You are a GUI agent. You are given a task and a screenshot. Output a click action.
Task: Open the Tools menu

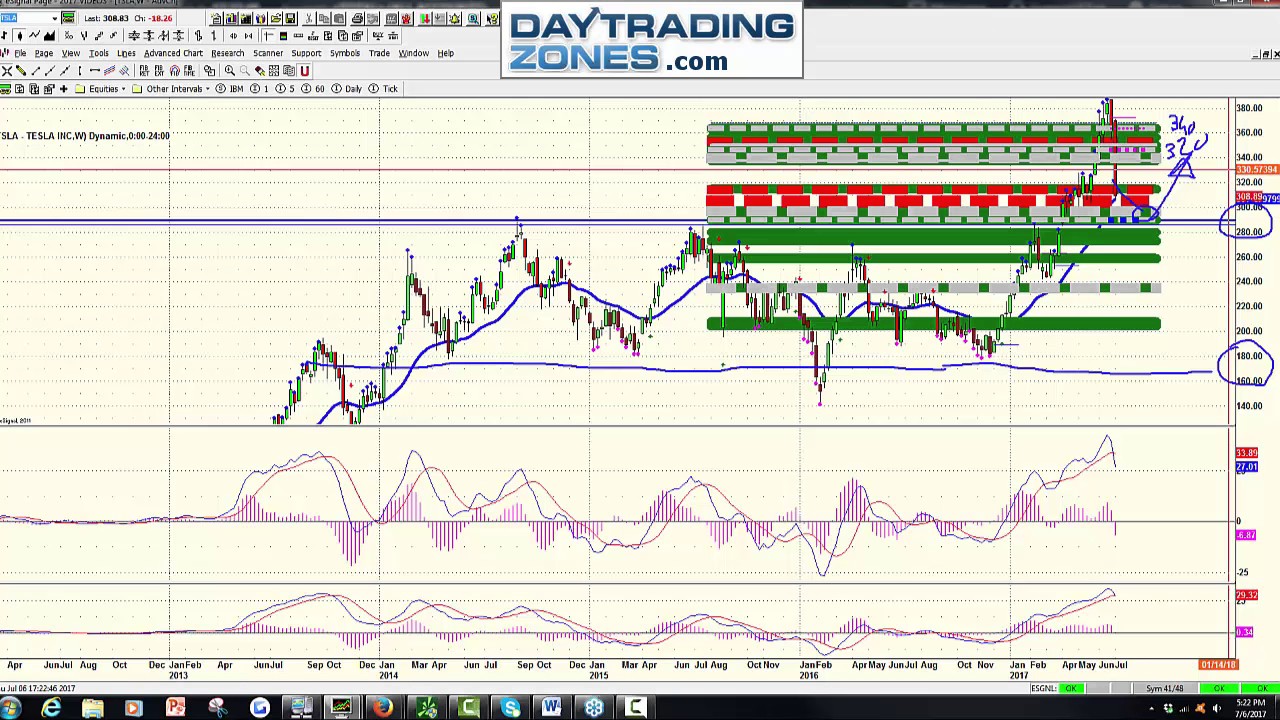pyautogui.click(x=99, y=53)
